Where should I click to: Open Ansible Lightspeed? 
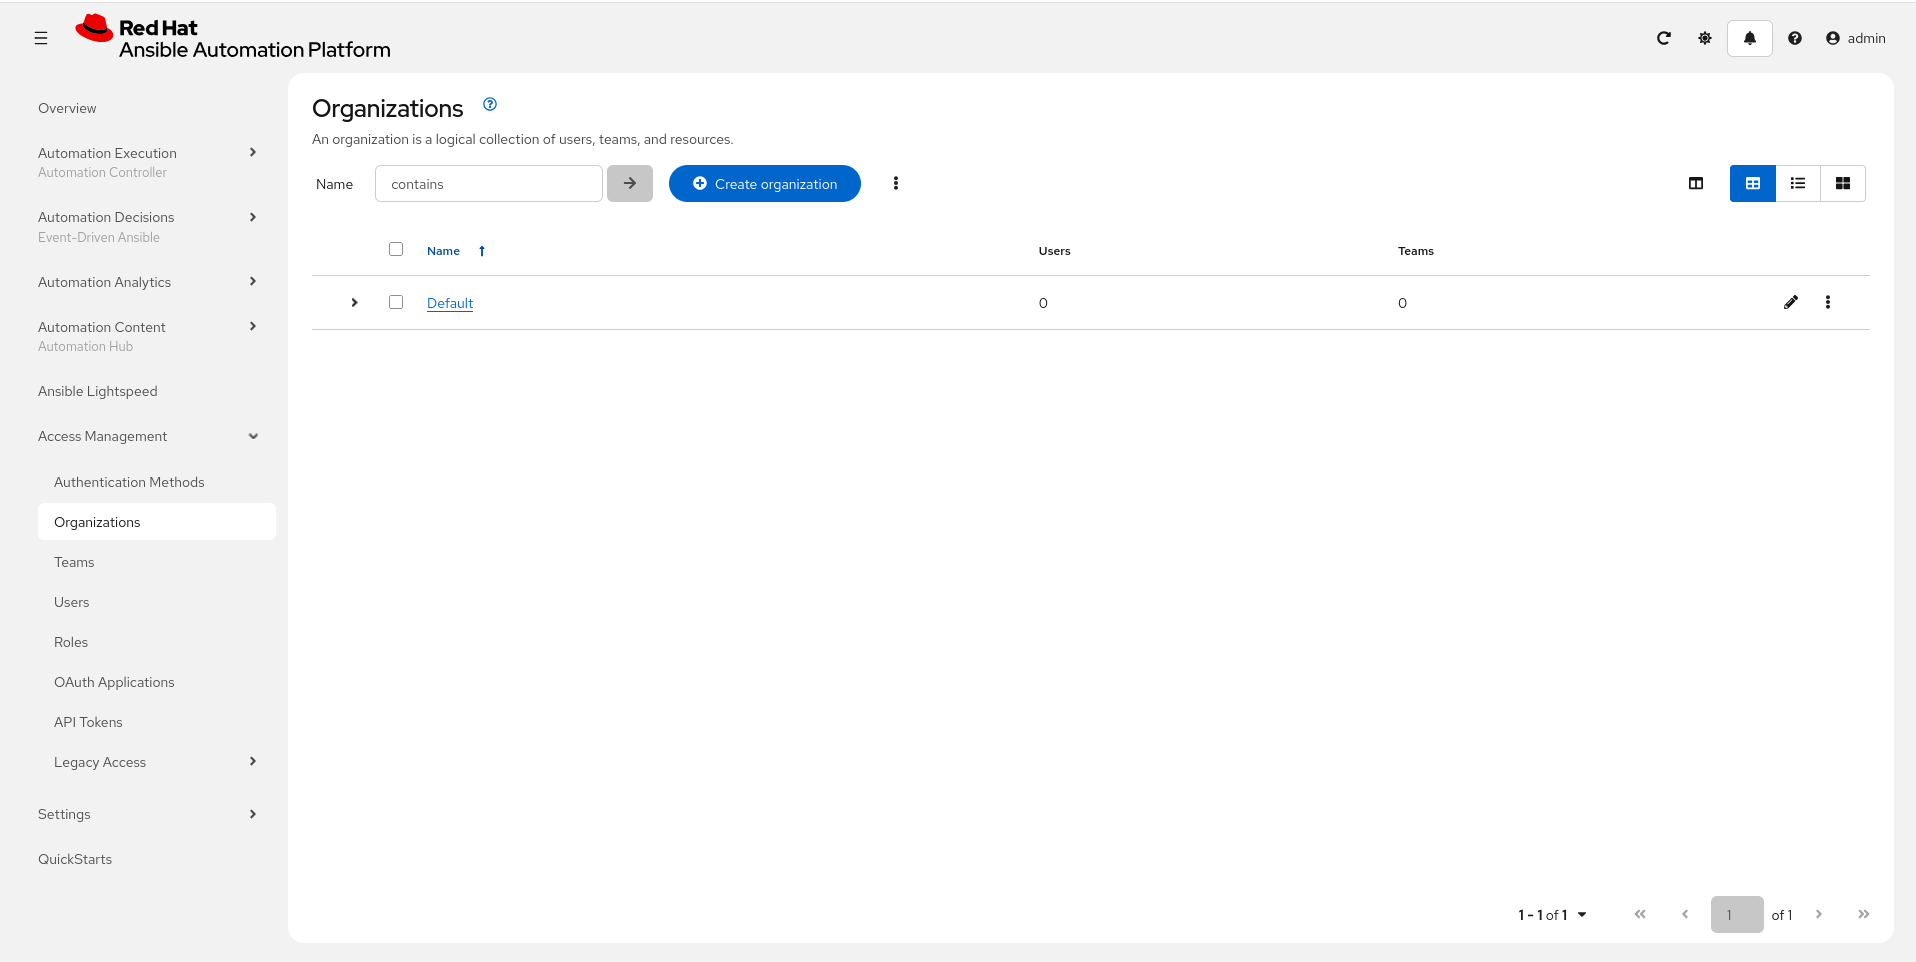coord(98,391)
